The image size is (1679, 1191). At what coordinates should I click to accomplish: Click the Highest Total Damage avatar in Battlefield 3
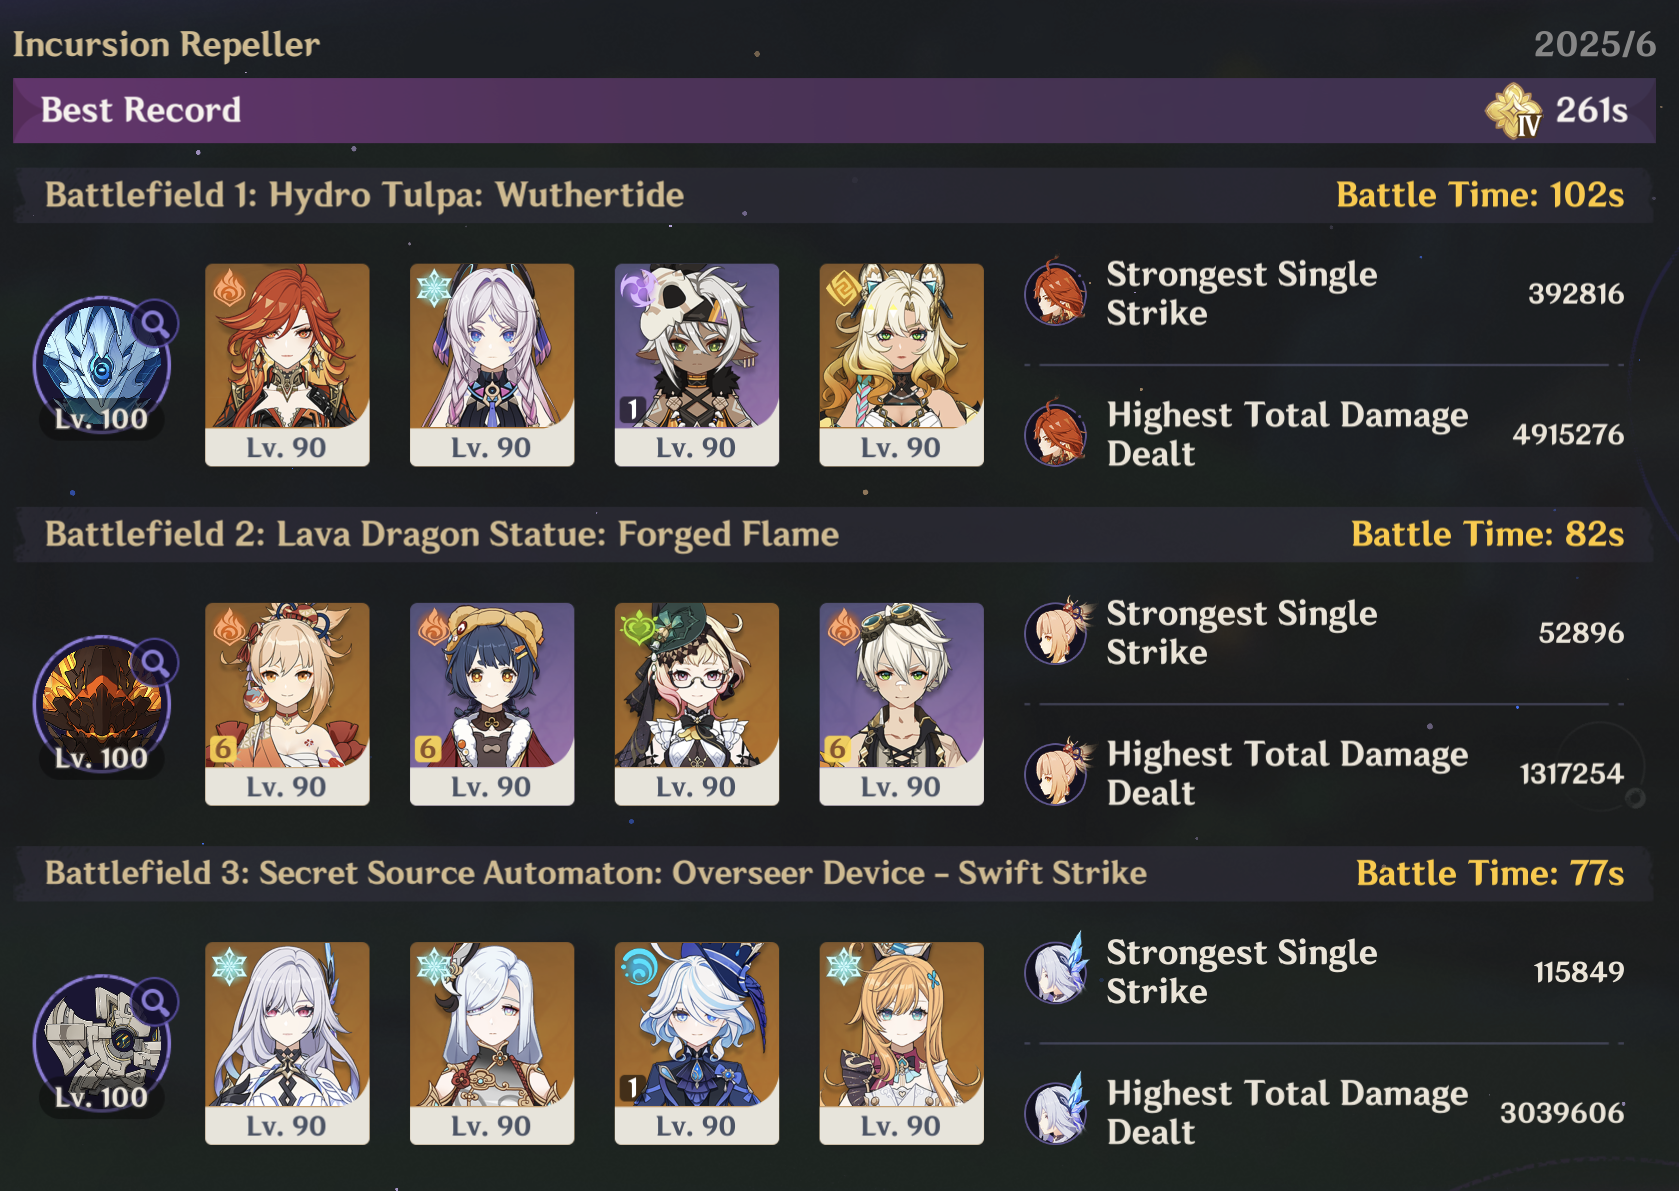pos(1056,1112)
